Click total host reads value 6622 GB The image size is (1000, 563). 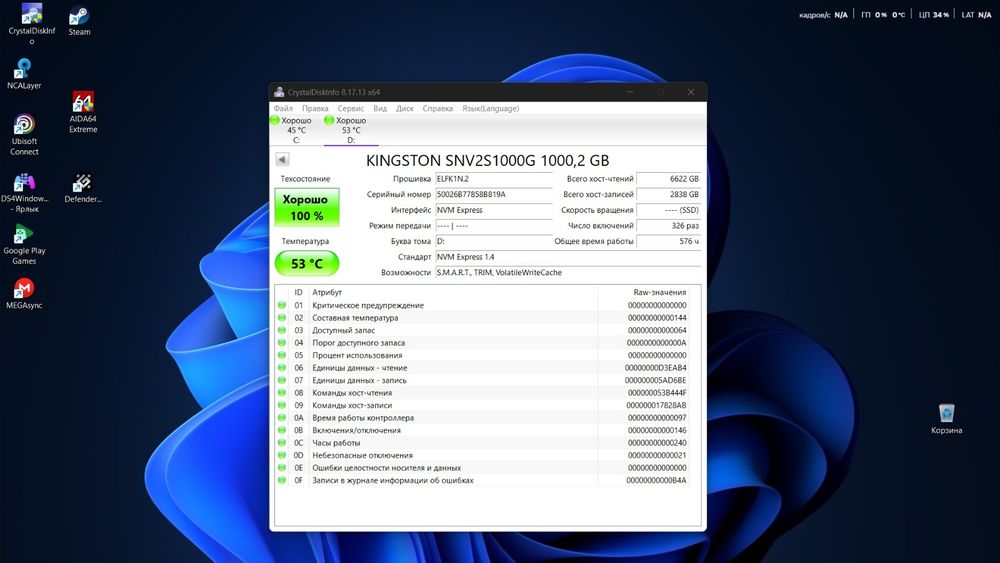click(668, 179)
